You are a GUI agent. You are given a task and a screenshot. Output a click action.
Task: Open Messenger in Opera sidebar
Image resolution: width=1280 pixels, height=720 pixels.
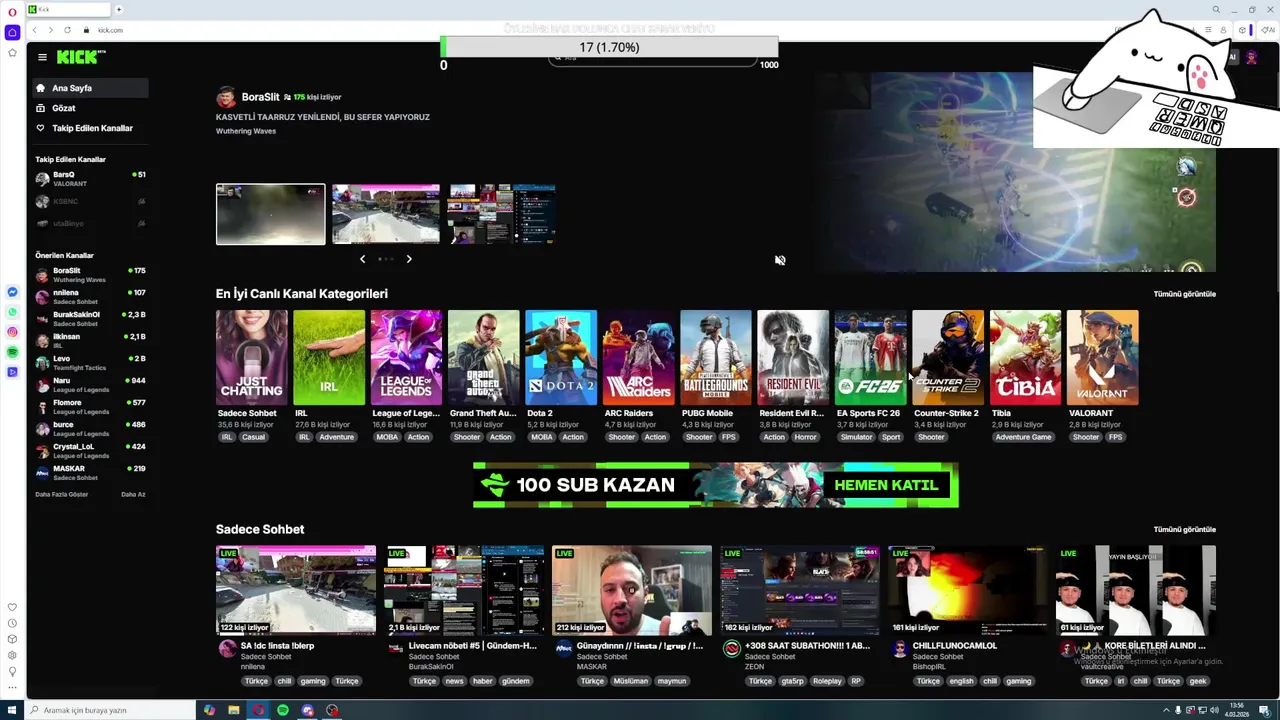point(12,292)
